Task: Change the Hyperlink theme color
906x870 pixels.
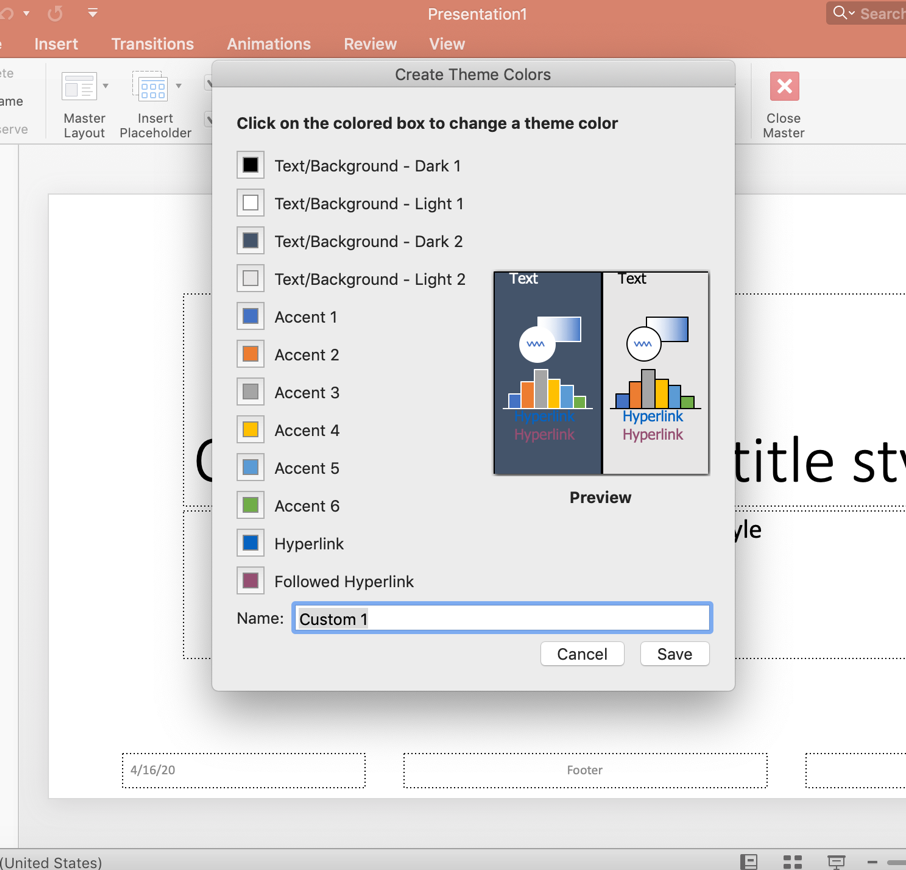Action: (250, 543)
